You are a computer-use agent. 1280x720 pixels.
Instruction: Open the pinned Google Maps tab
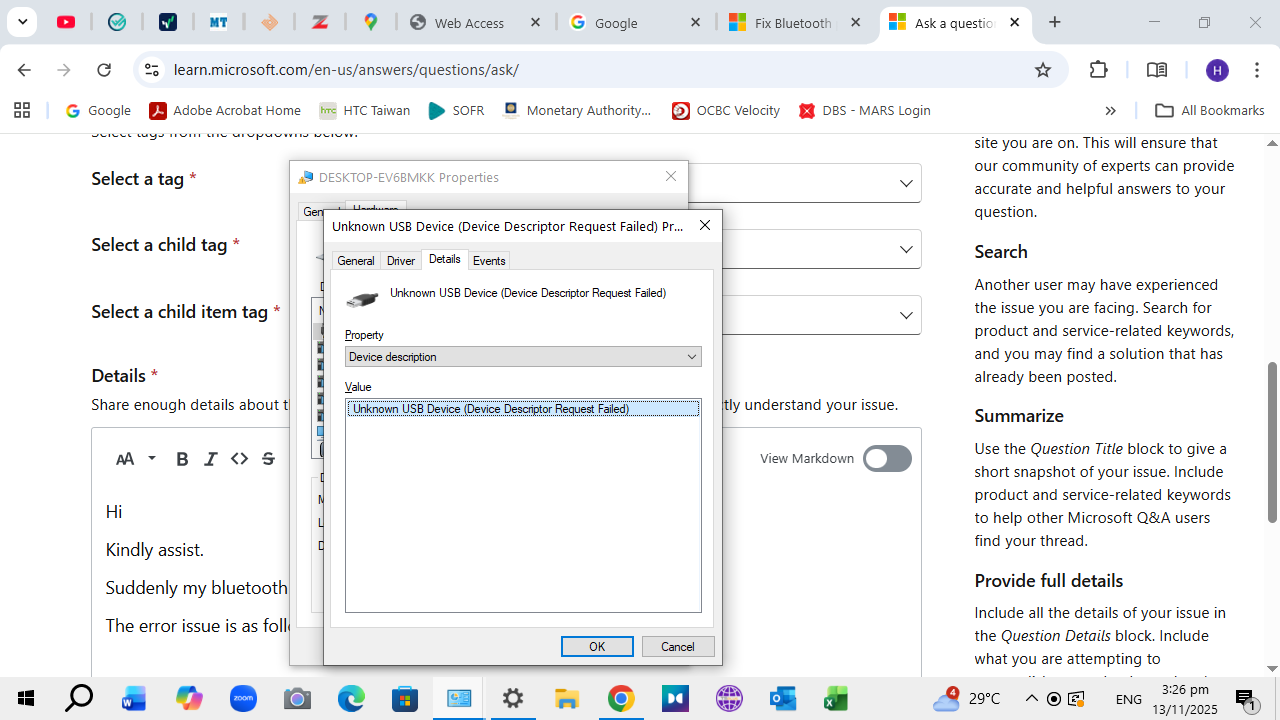coord(371,22)
